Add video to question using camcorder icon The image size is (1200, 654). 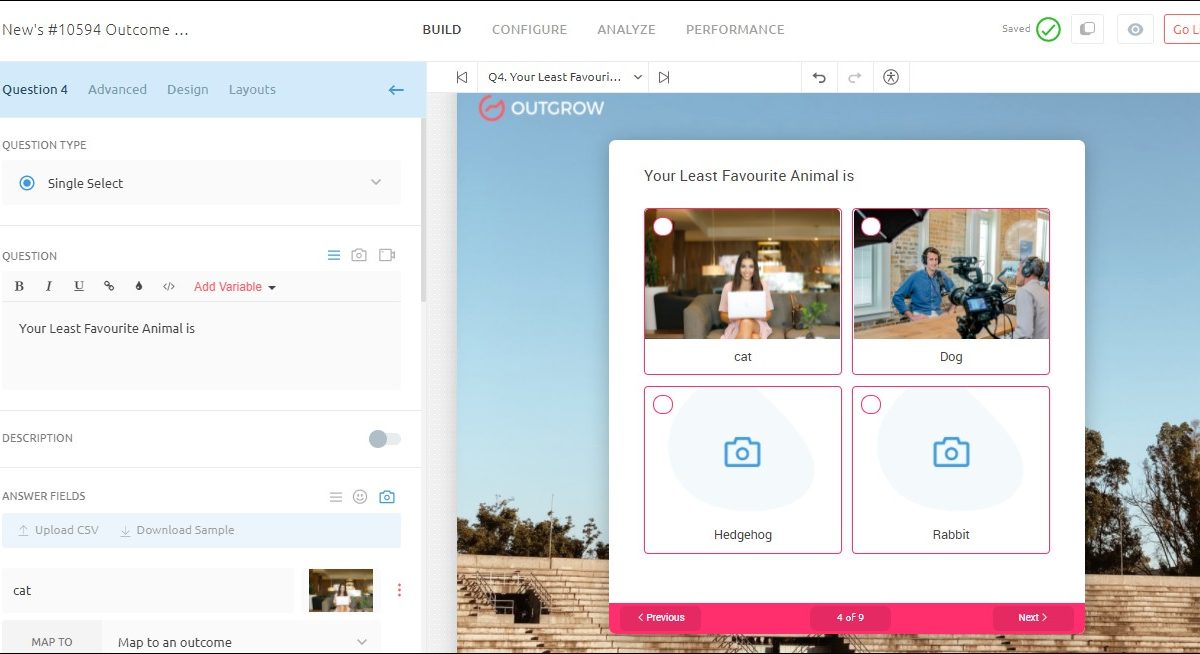coord(387,256)
